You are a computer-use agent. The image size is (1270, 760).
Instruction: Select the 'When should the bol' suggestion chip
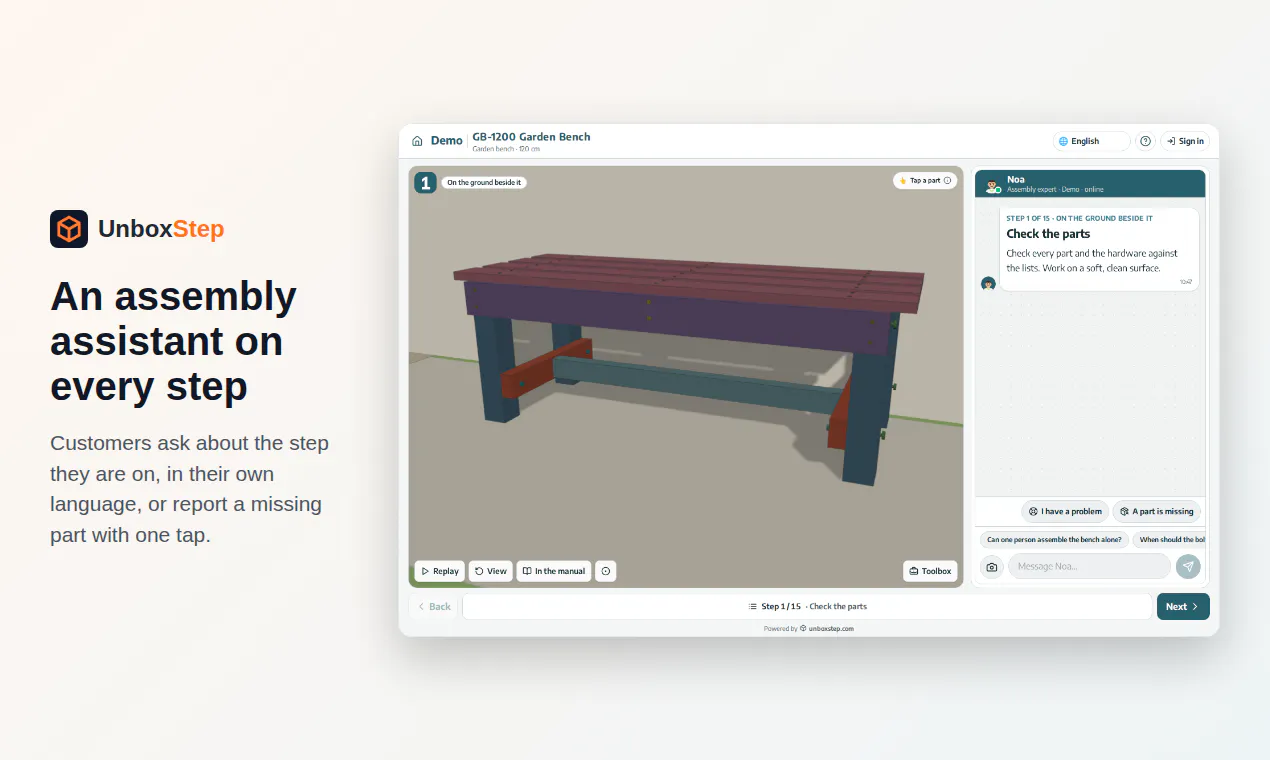(x=1170, y=540)
